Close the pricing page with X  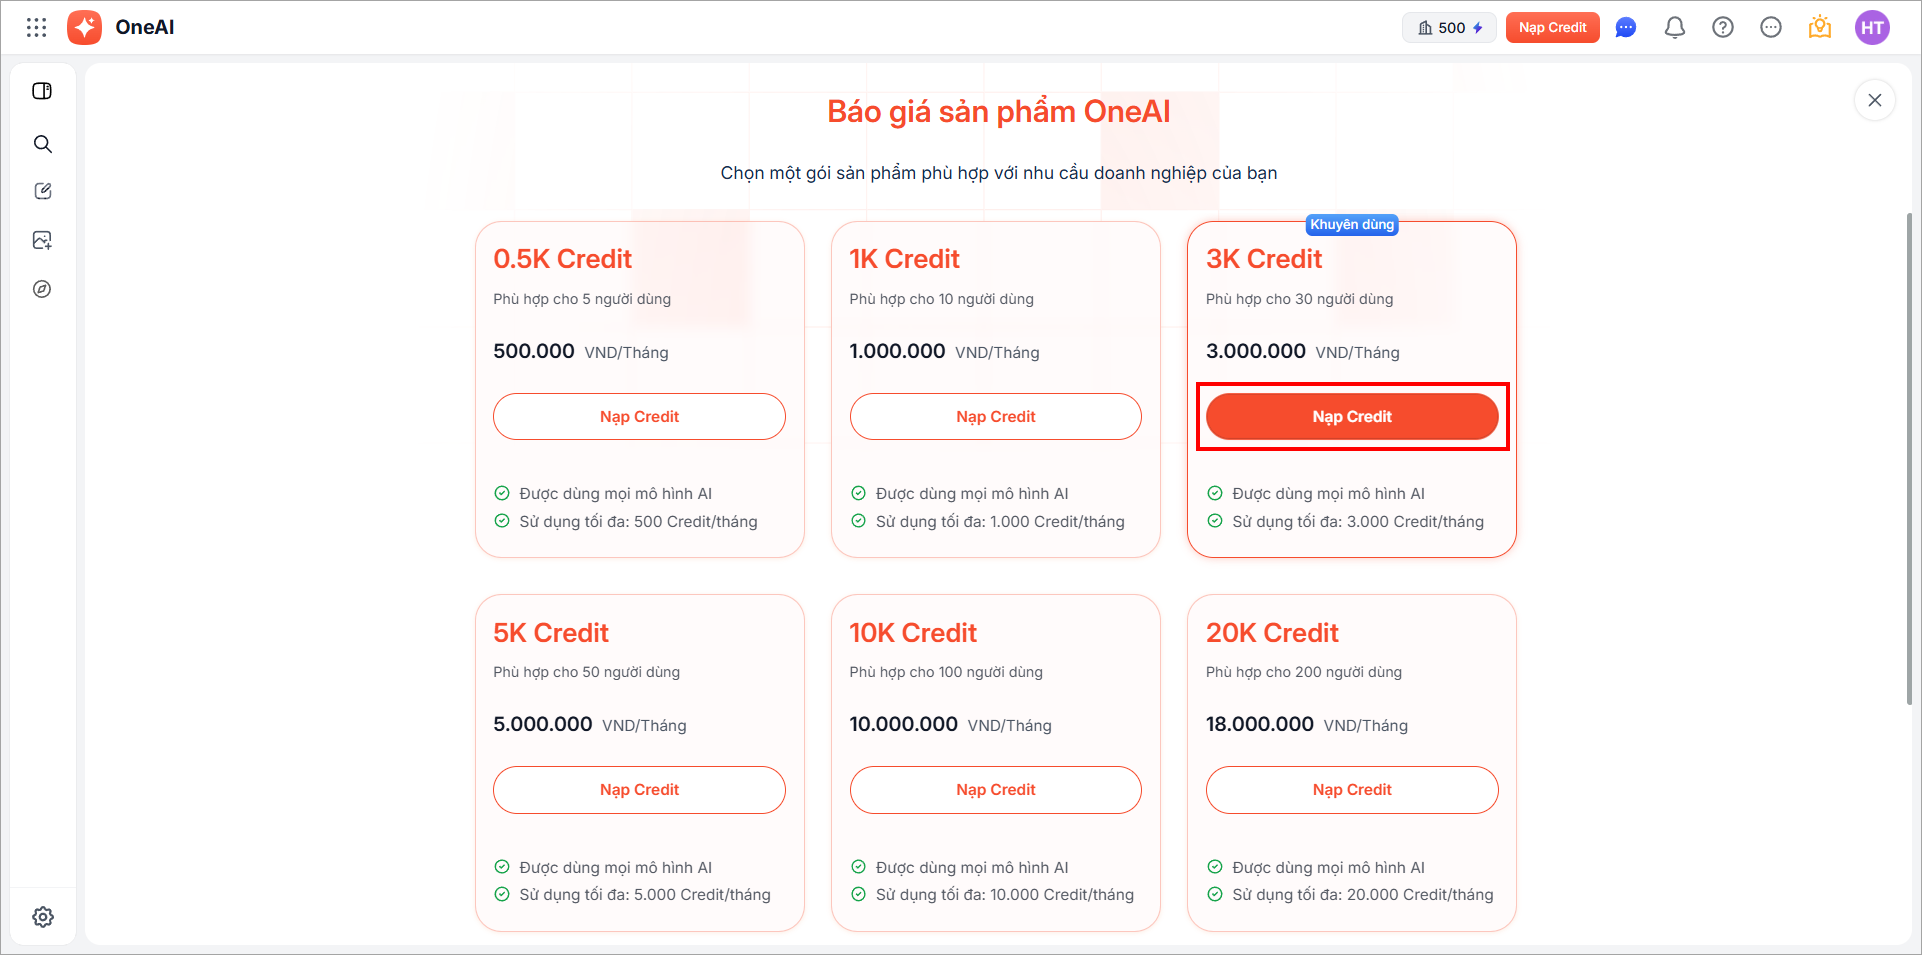(x=1874, y=100)
